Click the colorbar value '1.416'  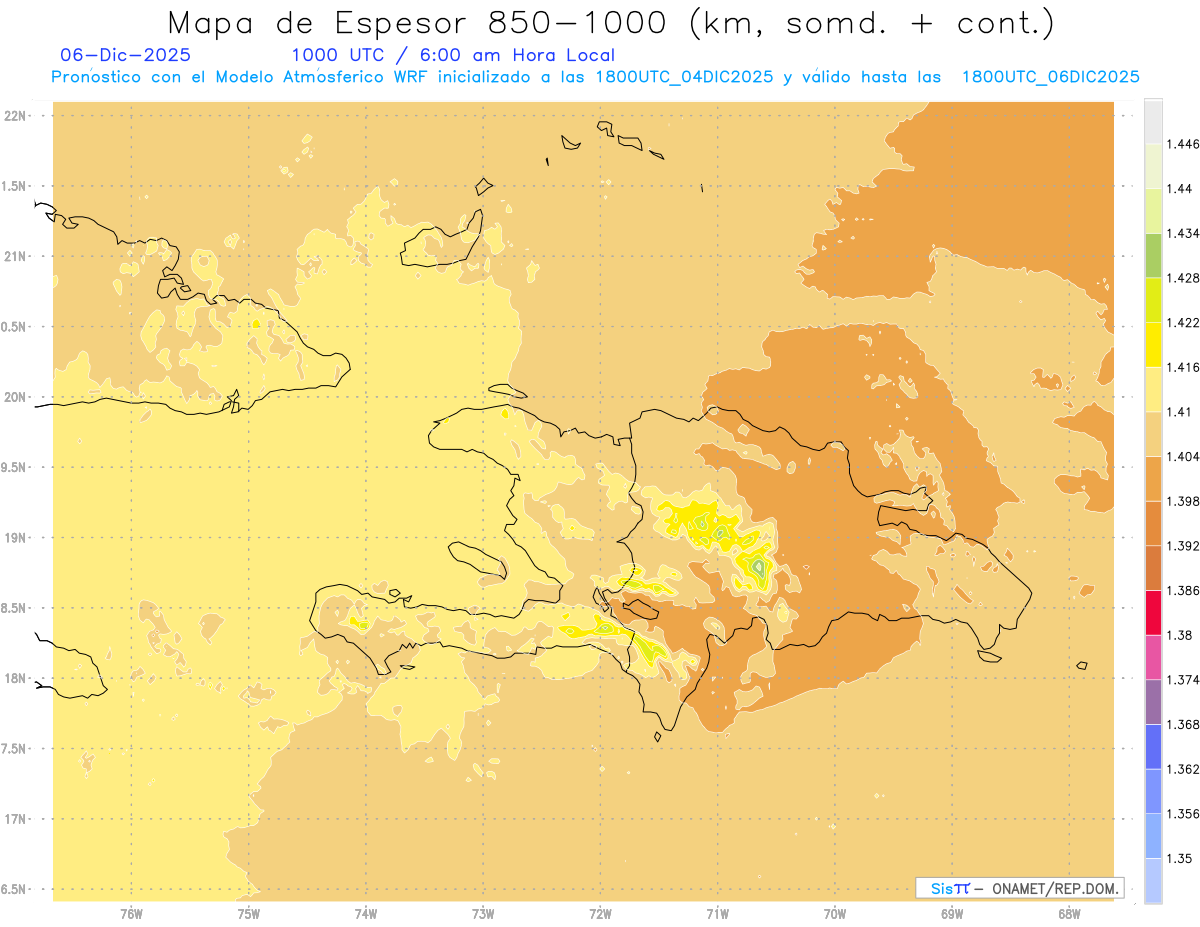click(x=1185, y=367)
